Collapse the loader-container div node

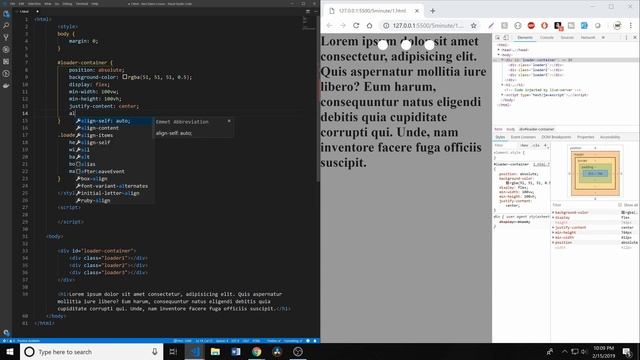(502, 60)
